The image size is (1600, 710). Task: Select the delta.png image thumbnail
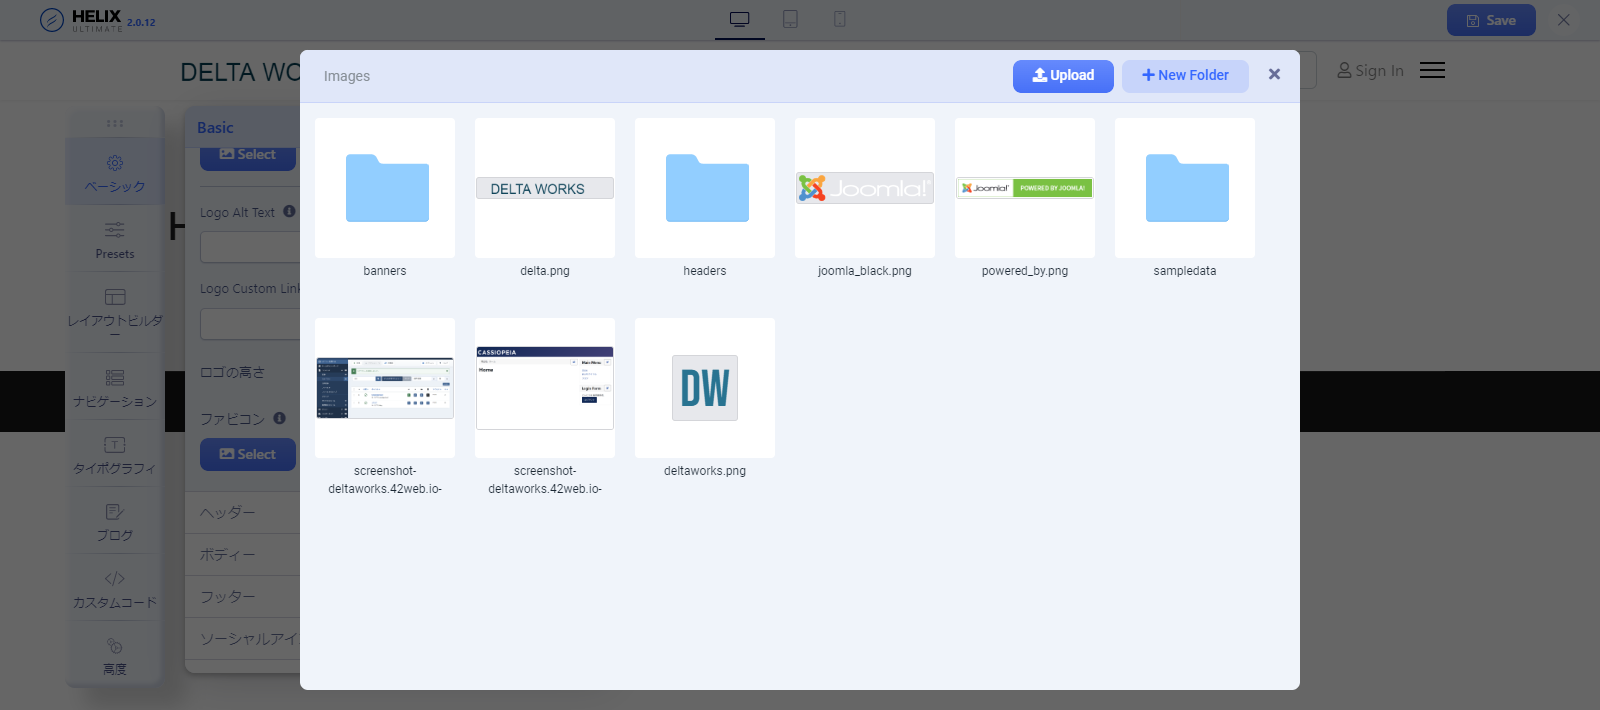(545, 188)
